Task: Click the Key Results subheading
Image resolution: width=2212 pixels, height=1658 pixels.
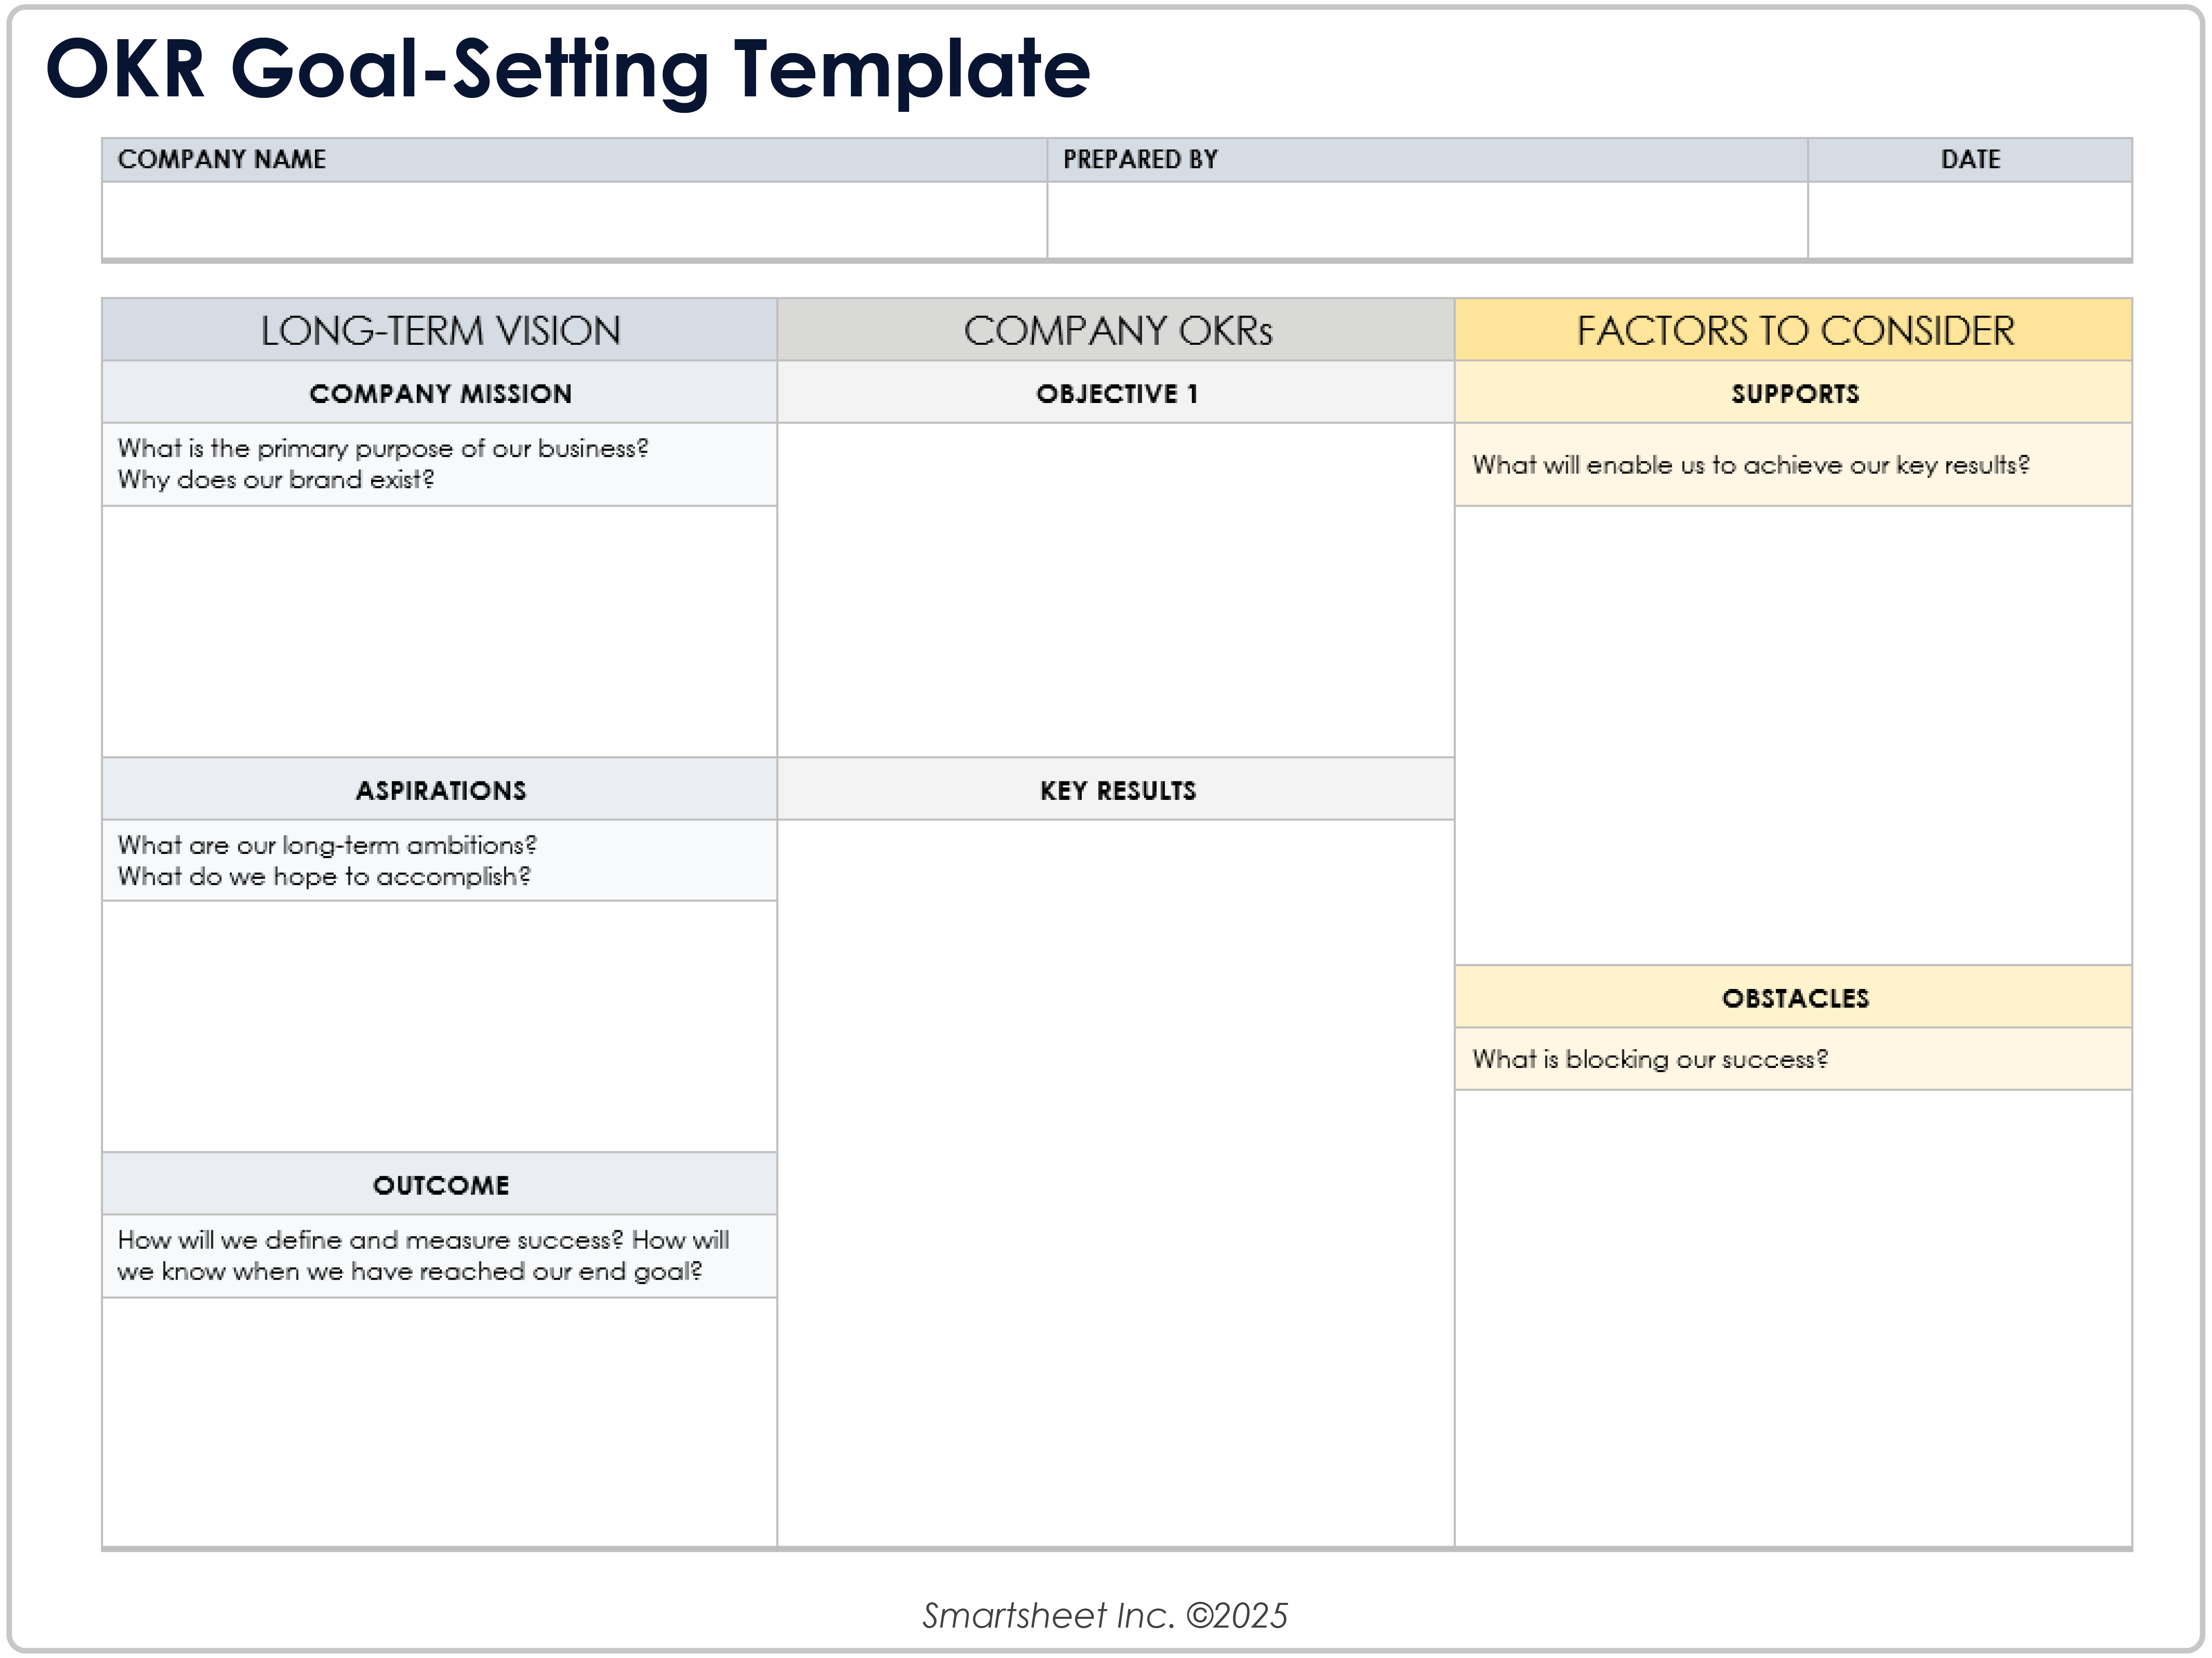Action: (x=1117, y=790)
